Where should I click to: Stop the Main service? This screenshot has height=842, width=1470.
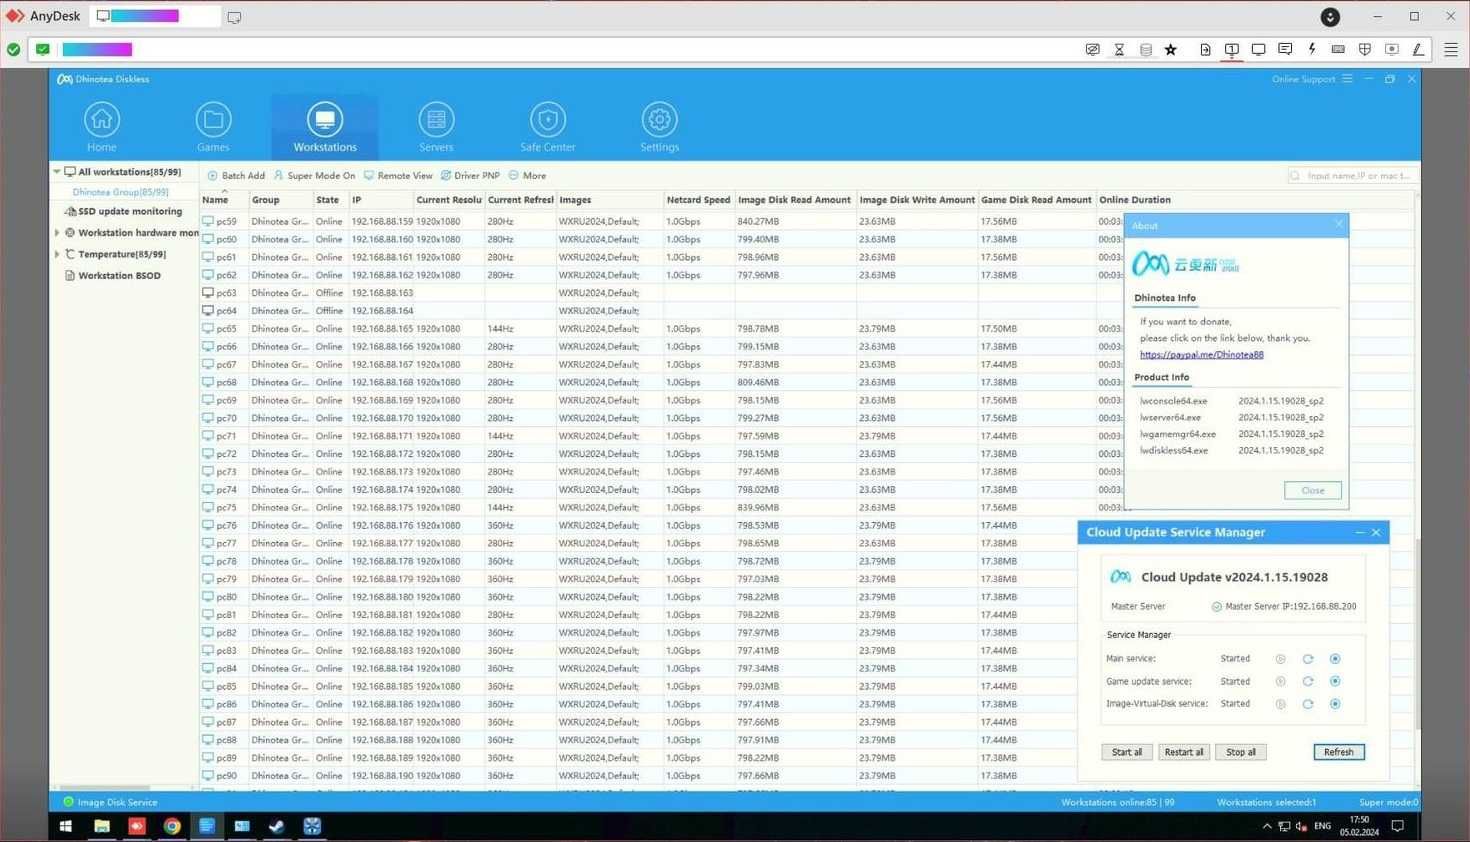1335,659
